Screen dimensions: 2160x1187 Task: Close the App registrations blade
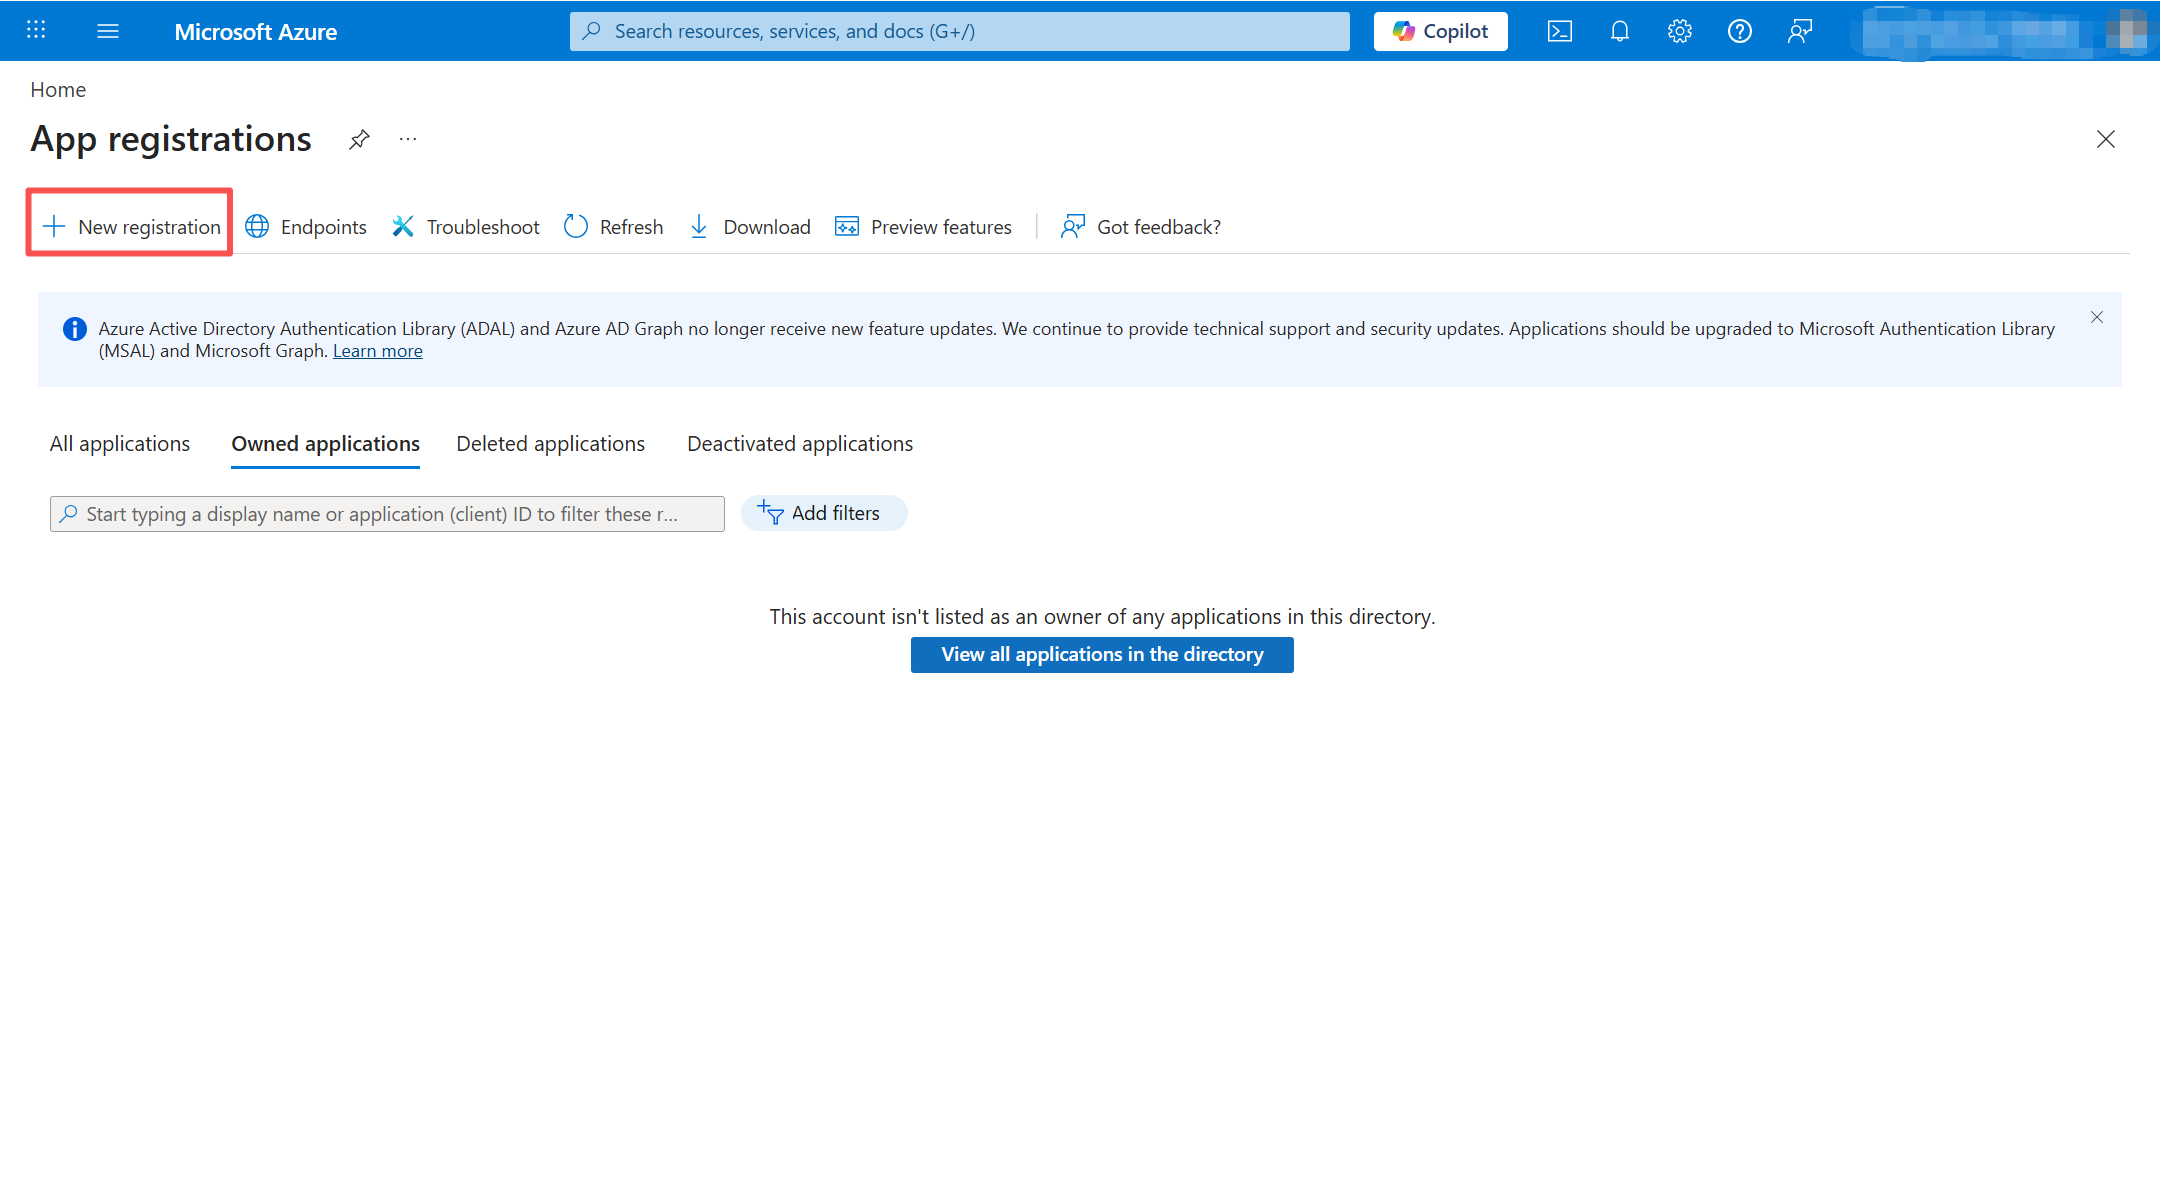click(2105, 139)
